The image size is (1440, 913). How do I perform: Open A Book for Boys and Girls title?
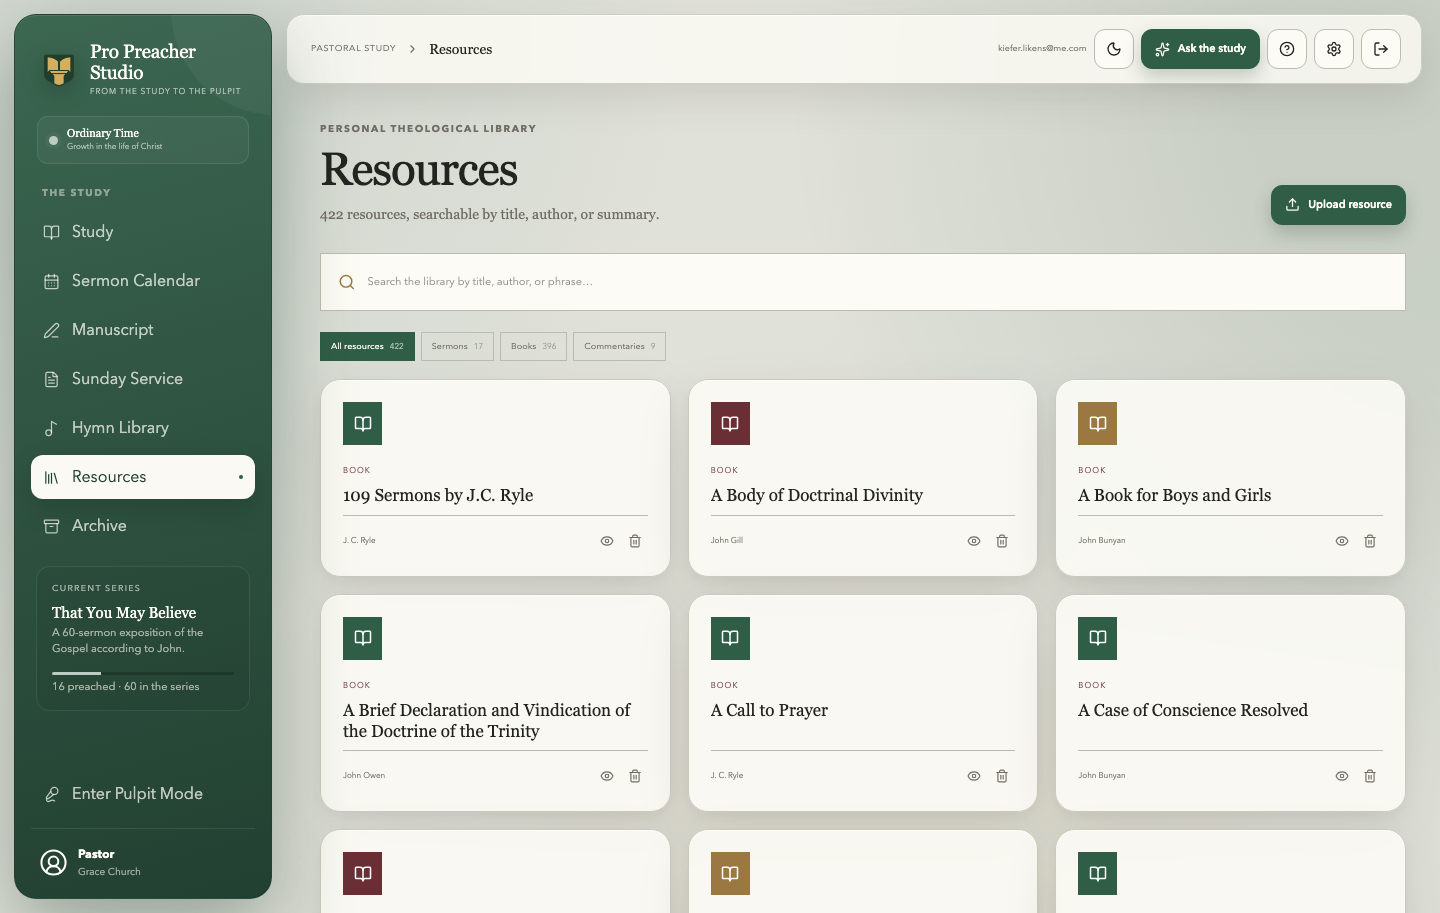click(x=1175, y=495)
